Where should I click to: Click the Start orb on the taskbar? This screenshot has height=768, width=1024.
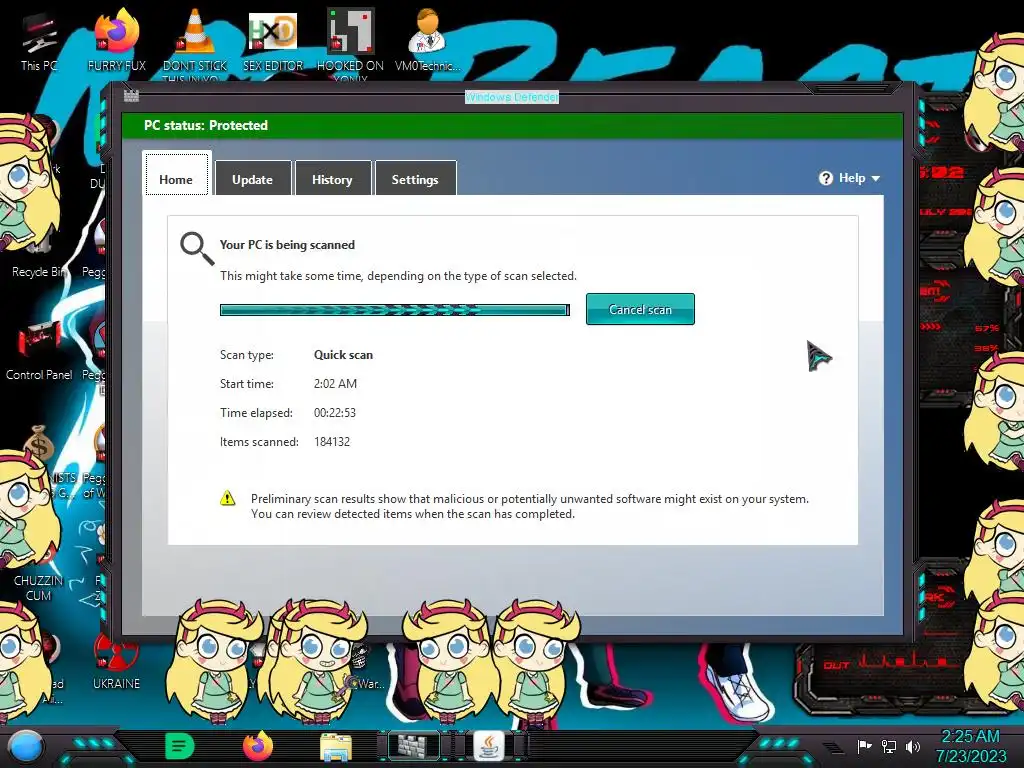click(27, 746)
